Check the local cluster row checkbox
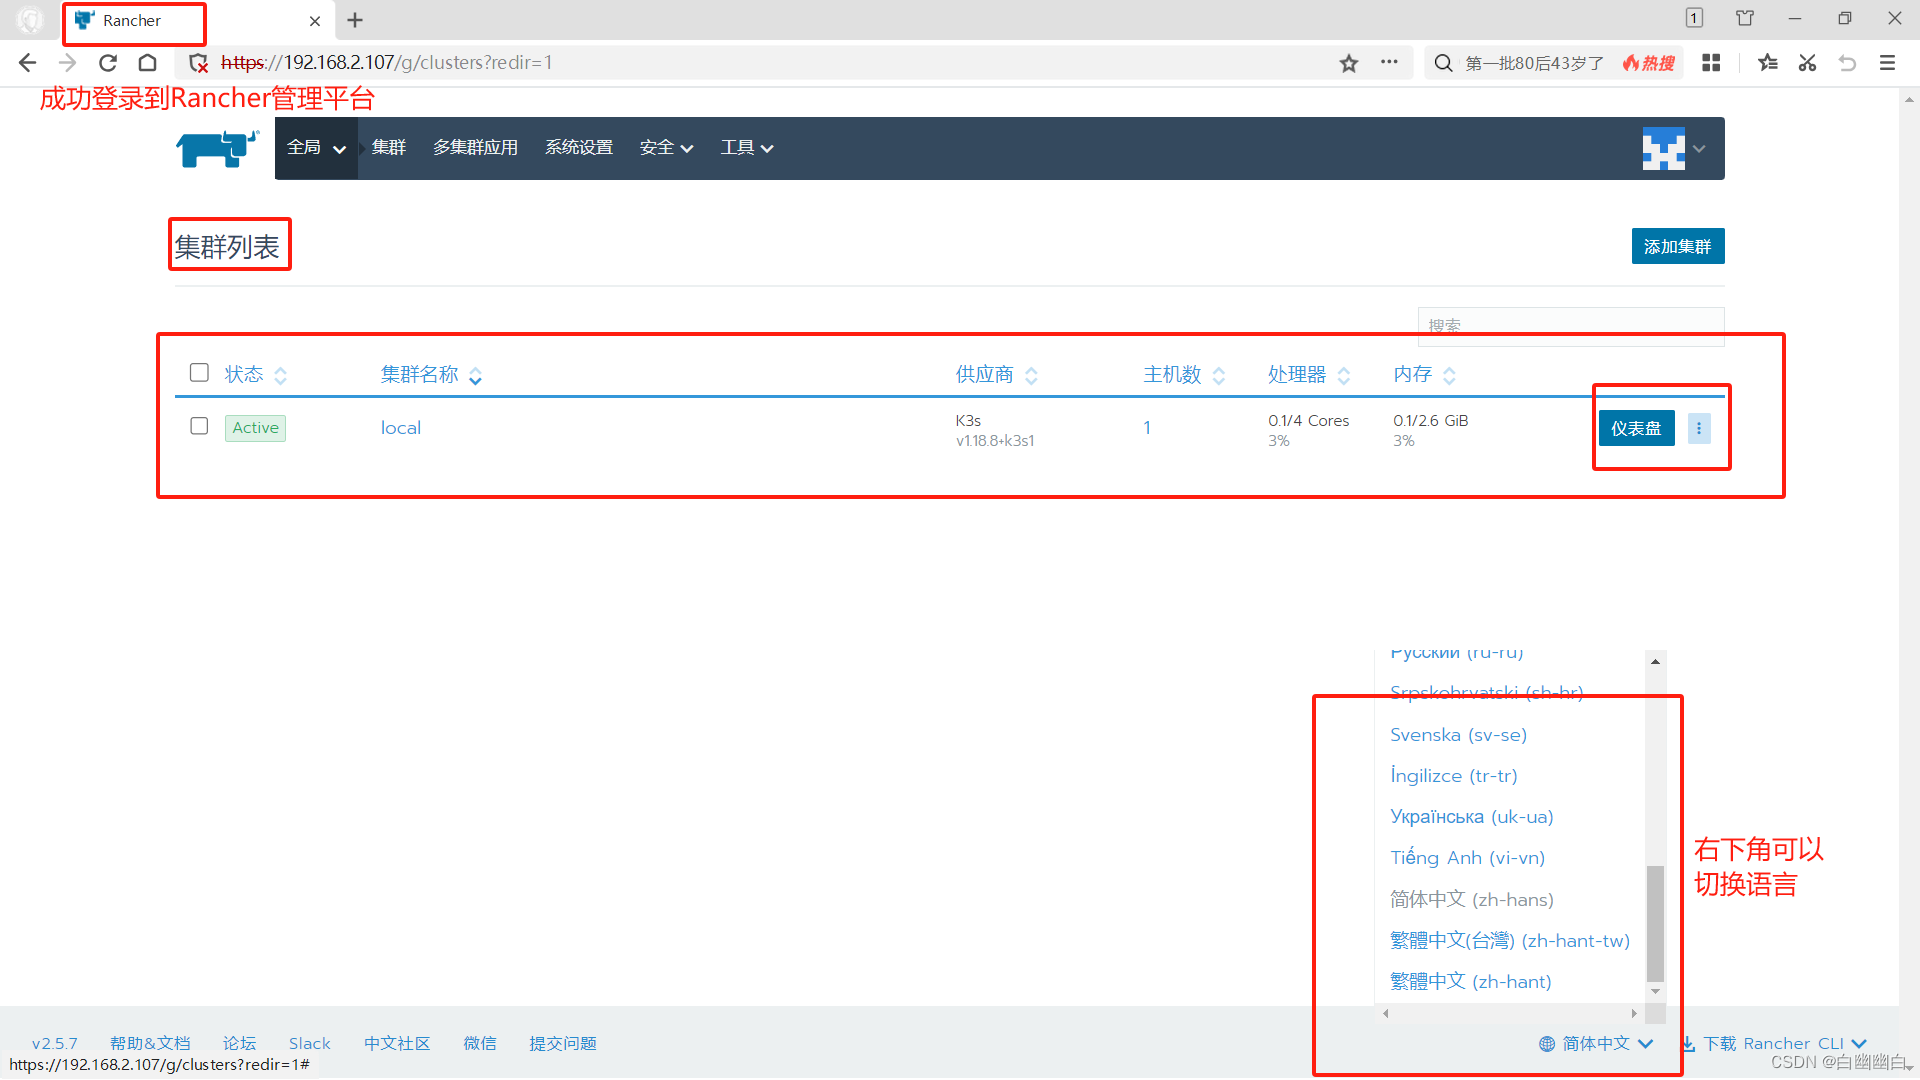The image size is (1920, 1080). point(199,426)
